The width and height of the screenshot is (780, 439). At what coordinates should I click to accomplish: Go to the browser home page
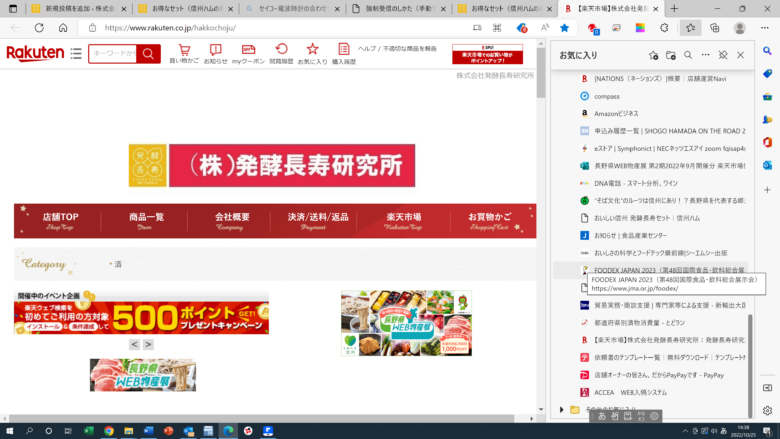click(63, 28)
